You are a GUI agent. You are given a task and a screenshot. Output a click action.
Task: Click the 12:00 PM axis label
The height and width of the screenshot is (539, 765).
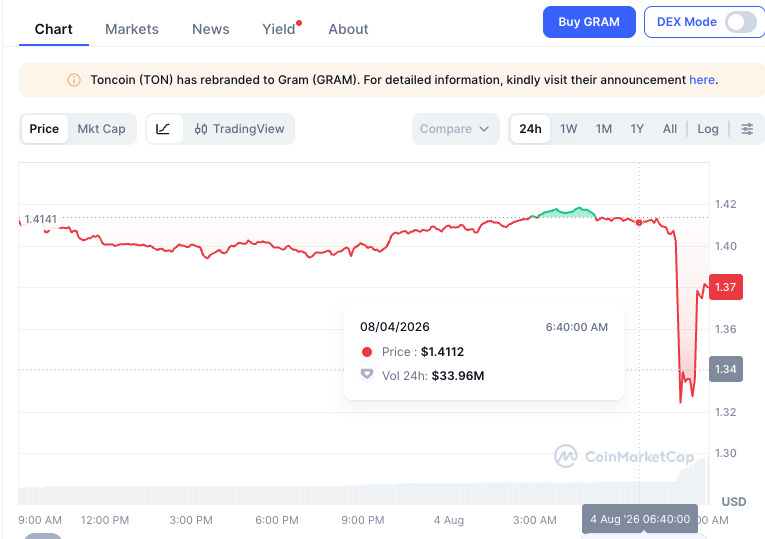tap(105, 520)
